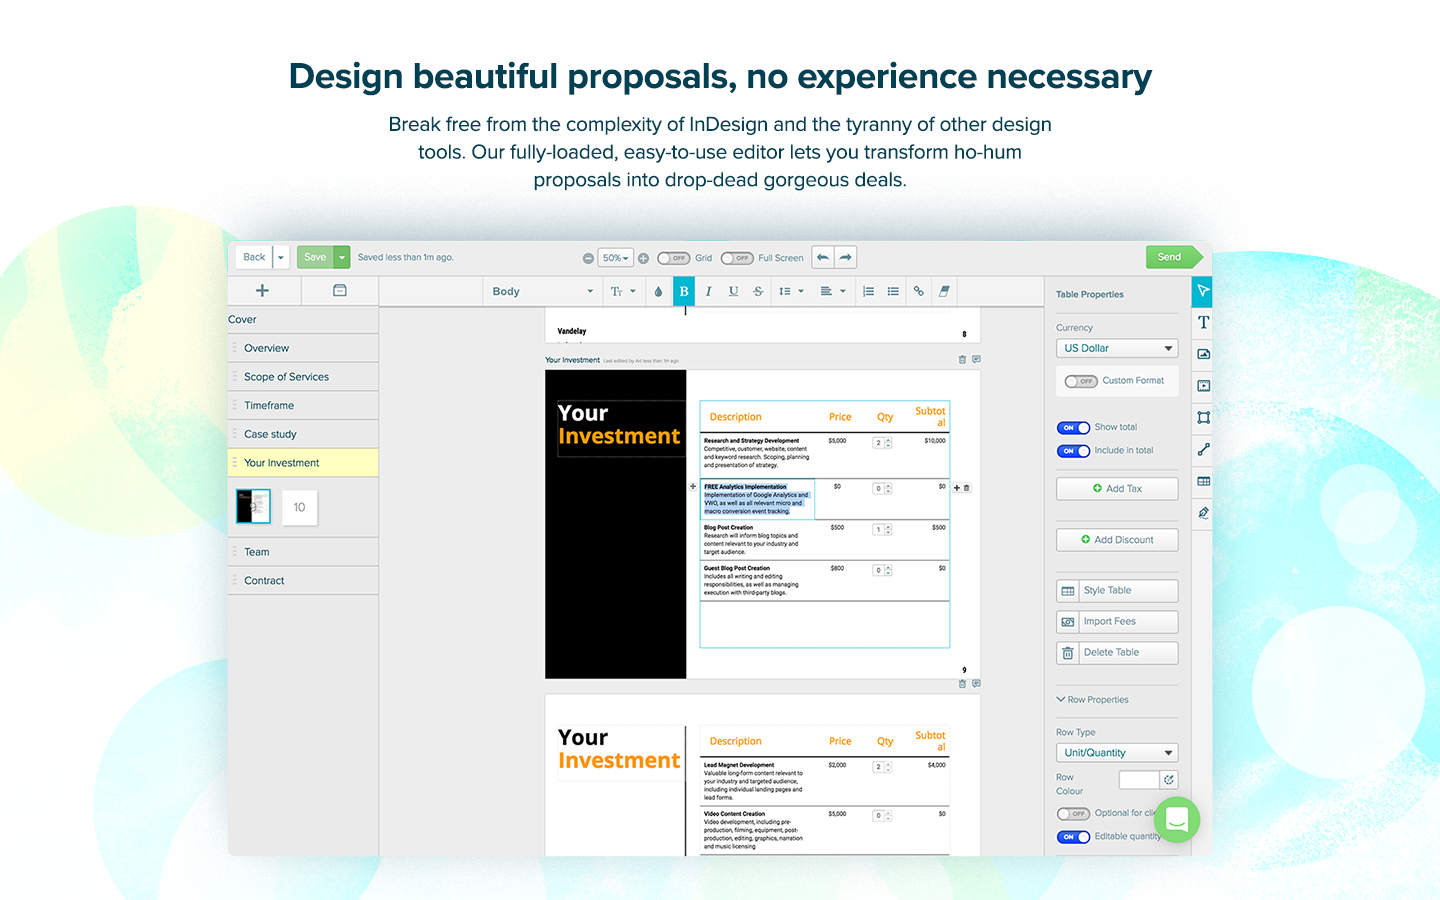Viewport: 1440px width, 900px height.
Task: Insert a bulleted list
Action: pyautogui.click(x=893, y=291)
